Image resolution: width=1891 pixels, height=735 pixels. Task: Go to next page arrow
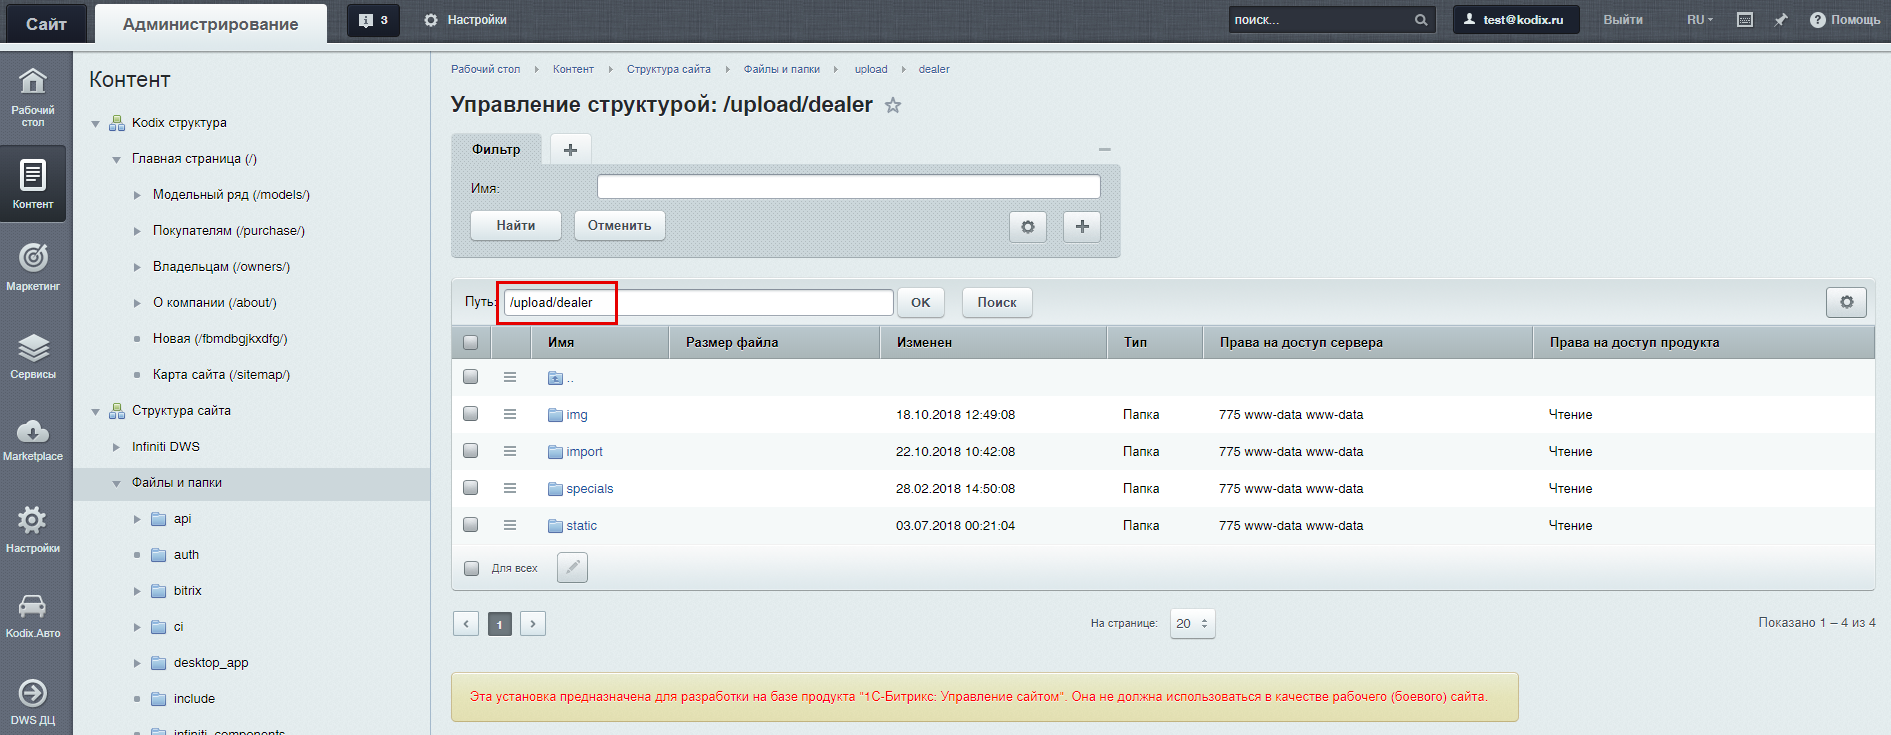(533, 624)
